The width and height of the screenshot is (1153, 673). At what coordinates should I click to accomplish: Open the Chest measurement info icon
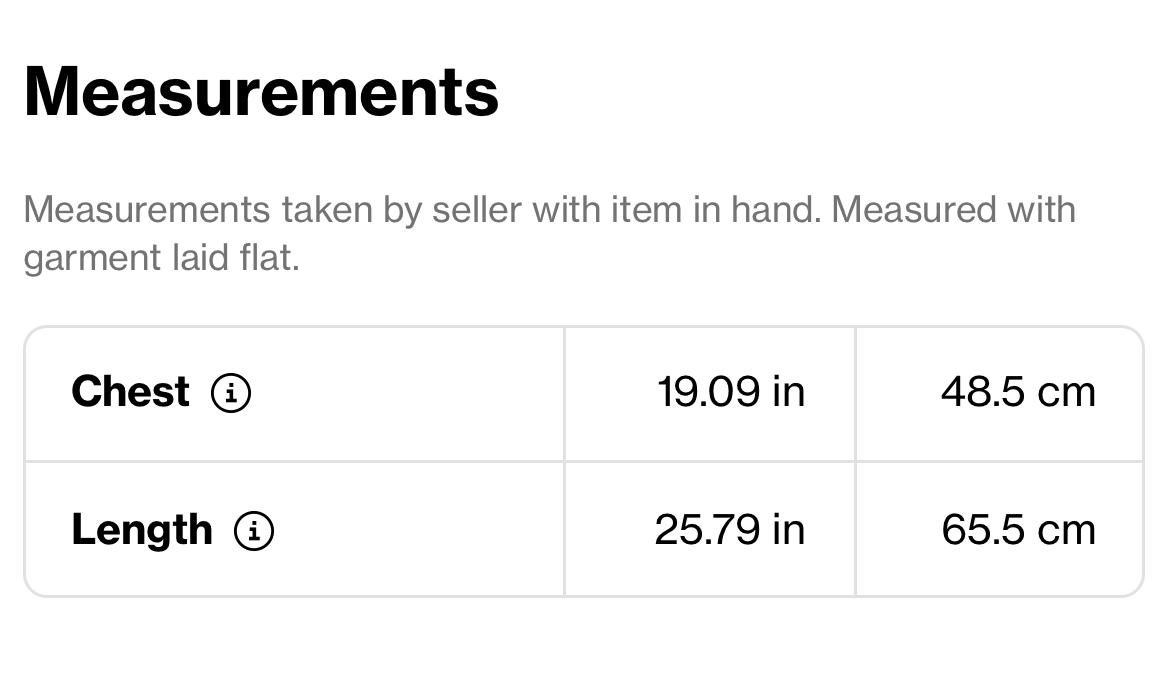[231, 392]
